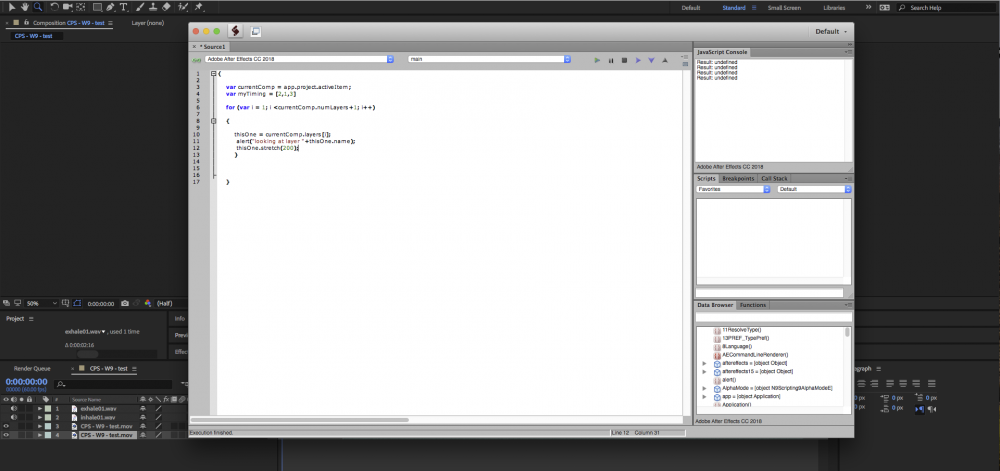1000x471 pixels.
Task: Toggle the composition lock icon in viewer tab
Action: point(26,22)
